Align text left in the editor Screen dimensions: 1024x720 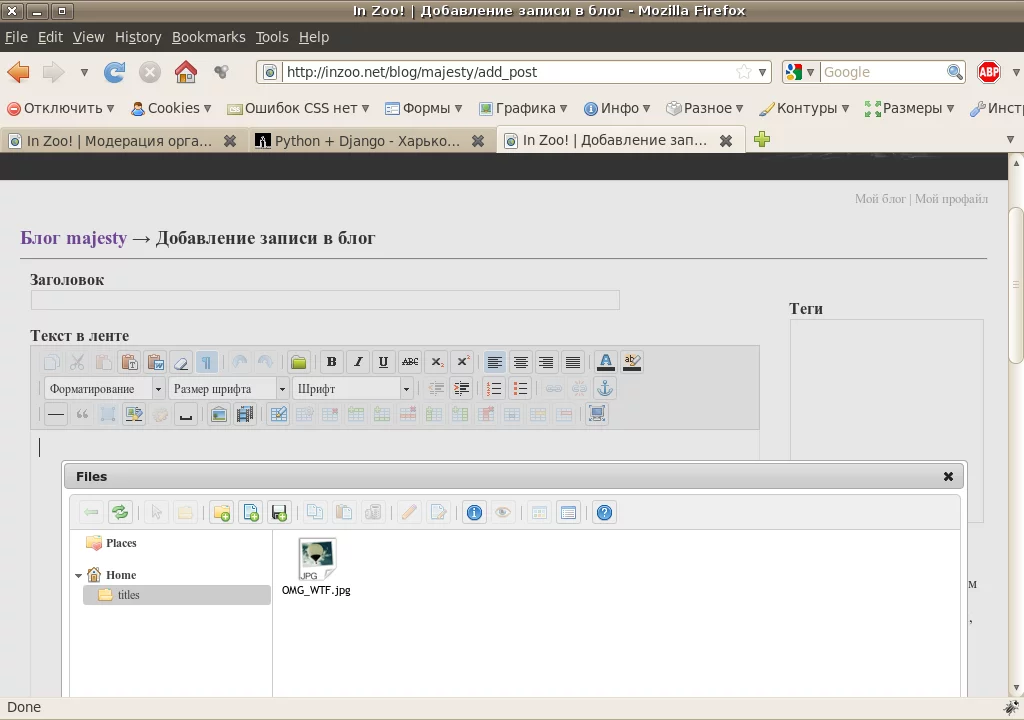494,362
